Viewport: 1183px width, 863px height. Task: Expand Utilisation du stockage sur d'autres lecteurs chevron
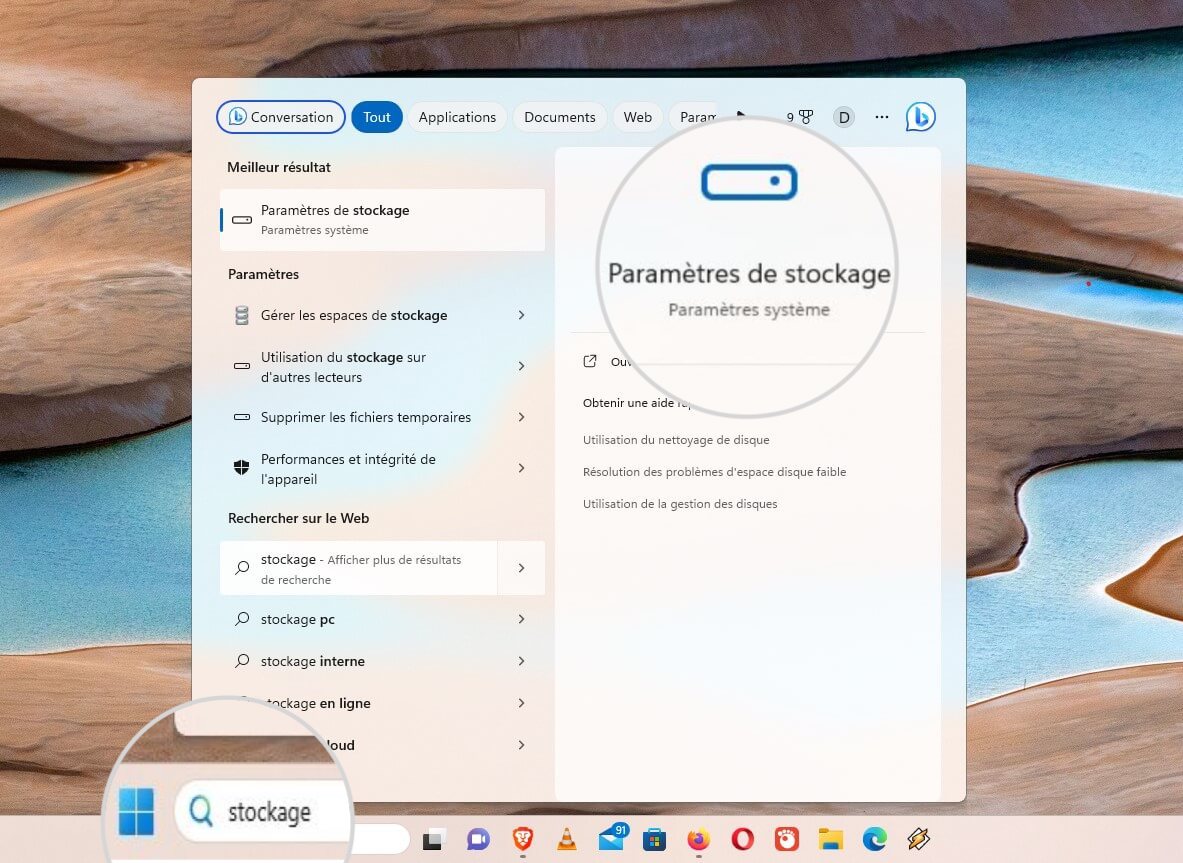(521, 367)
